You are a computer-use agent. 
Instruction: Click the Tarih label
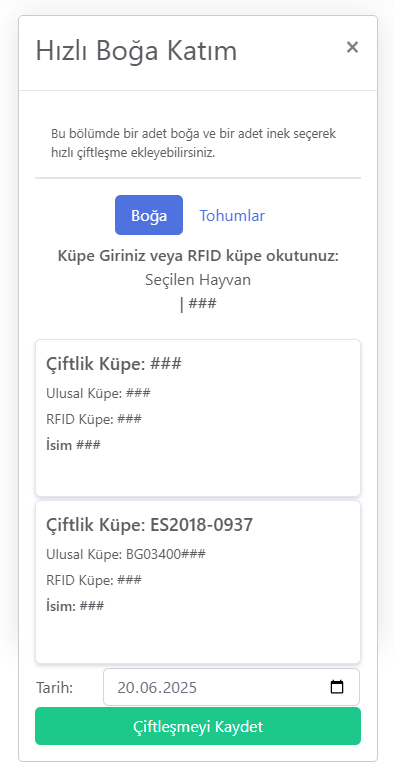[x=54, y=687]
